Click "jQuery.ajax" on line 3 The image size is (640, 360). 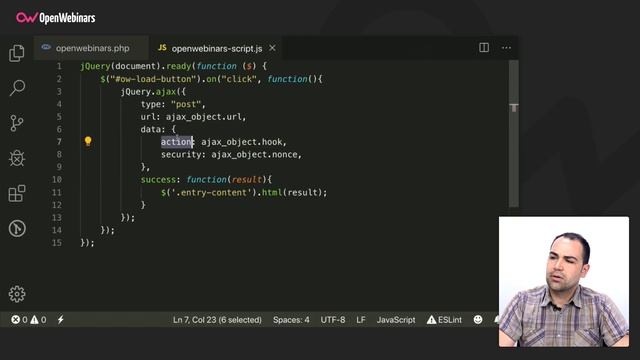pos(148,92)
